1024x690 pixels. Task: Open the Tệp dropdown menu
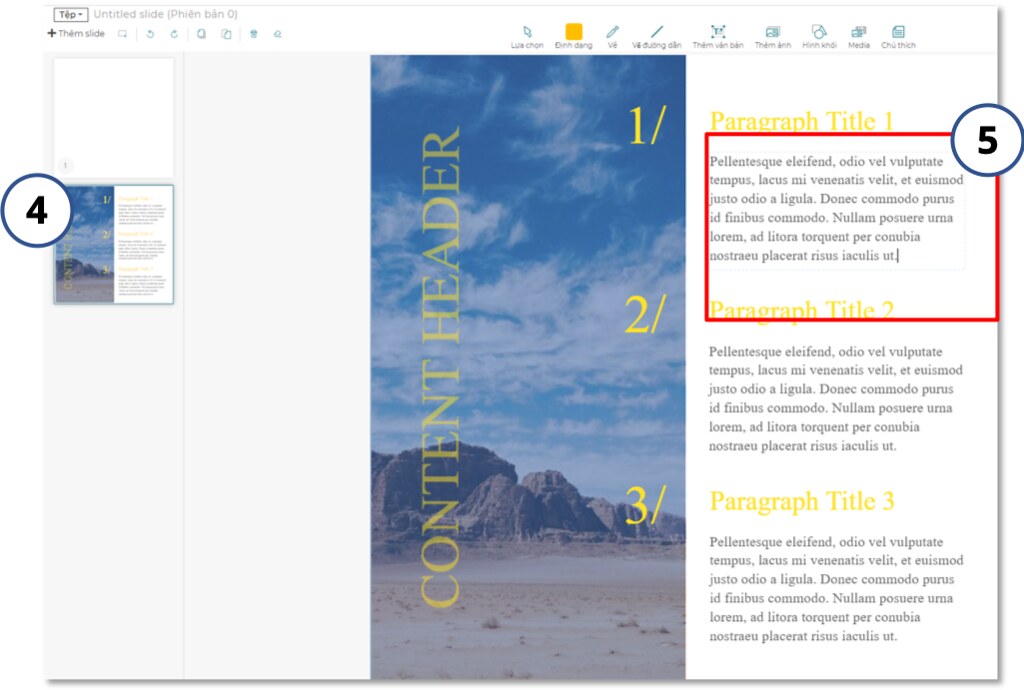point(71,15)
